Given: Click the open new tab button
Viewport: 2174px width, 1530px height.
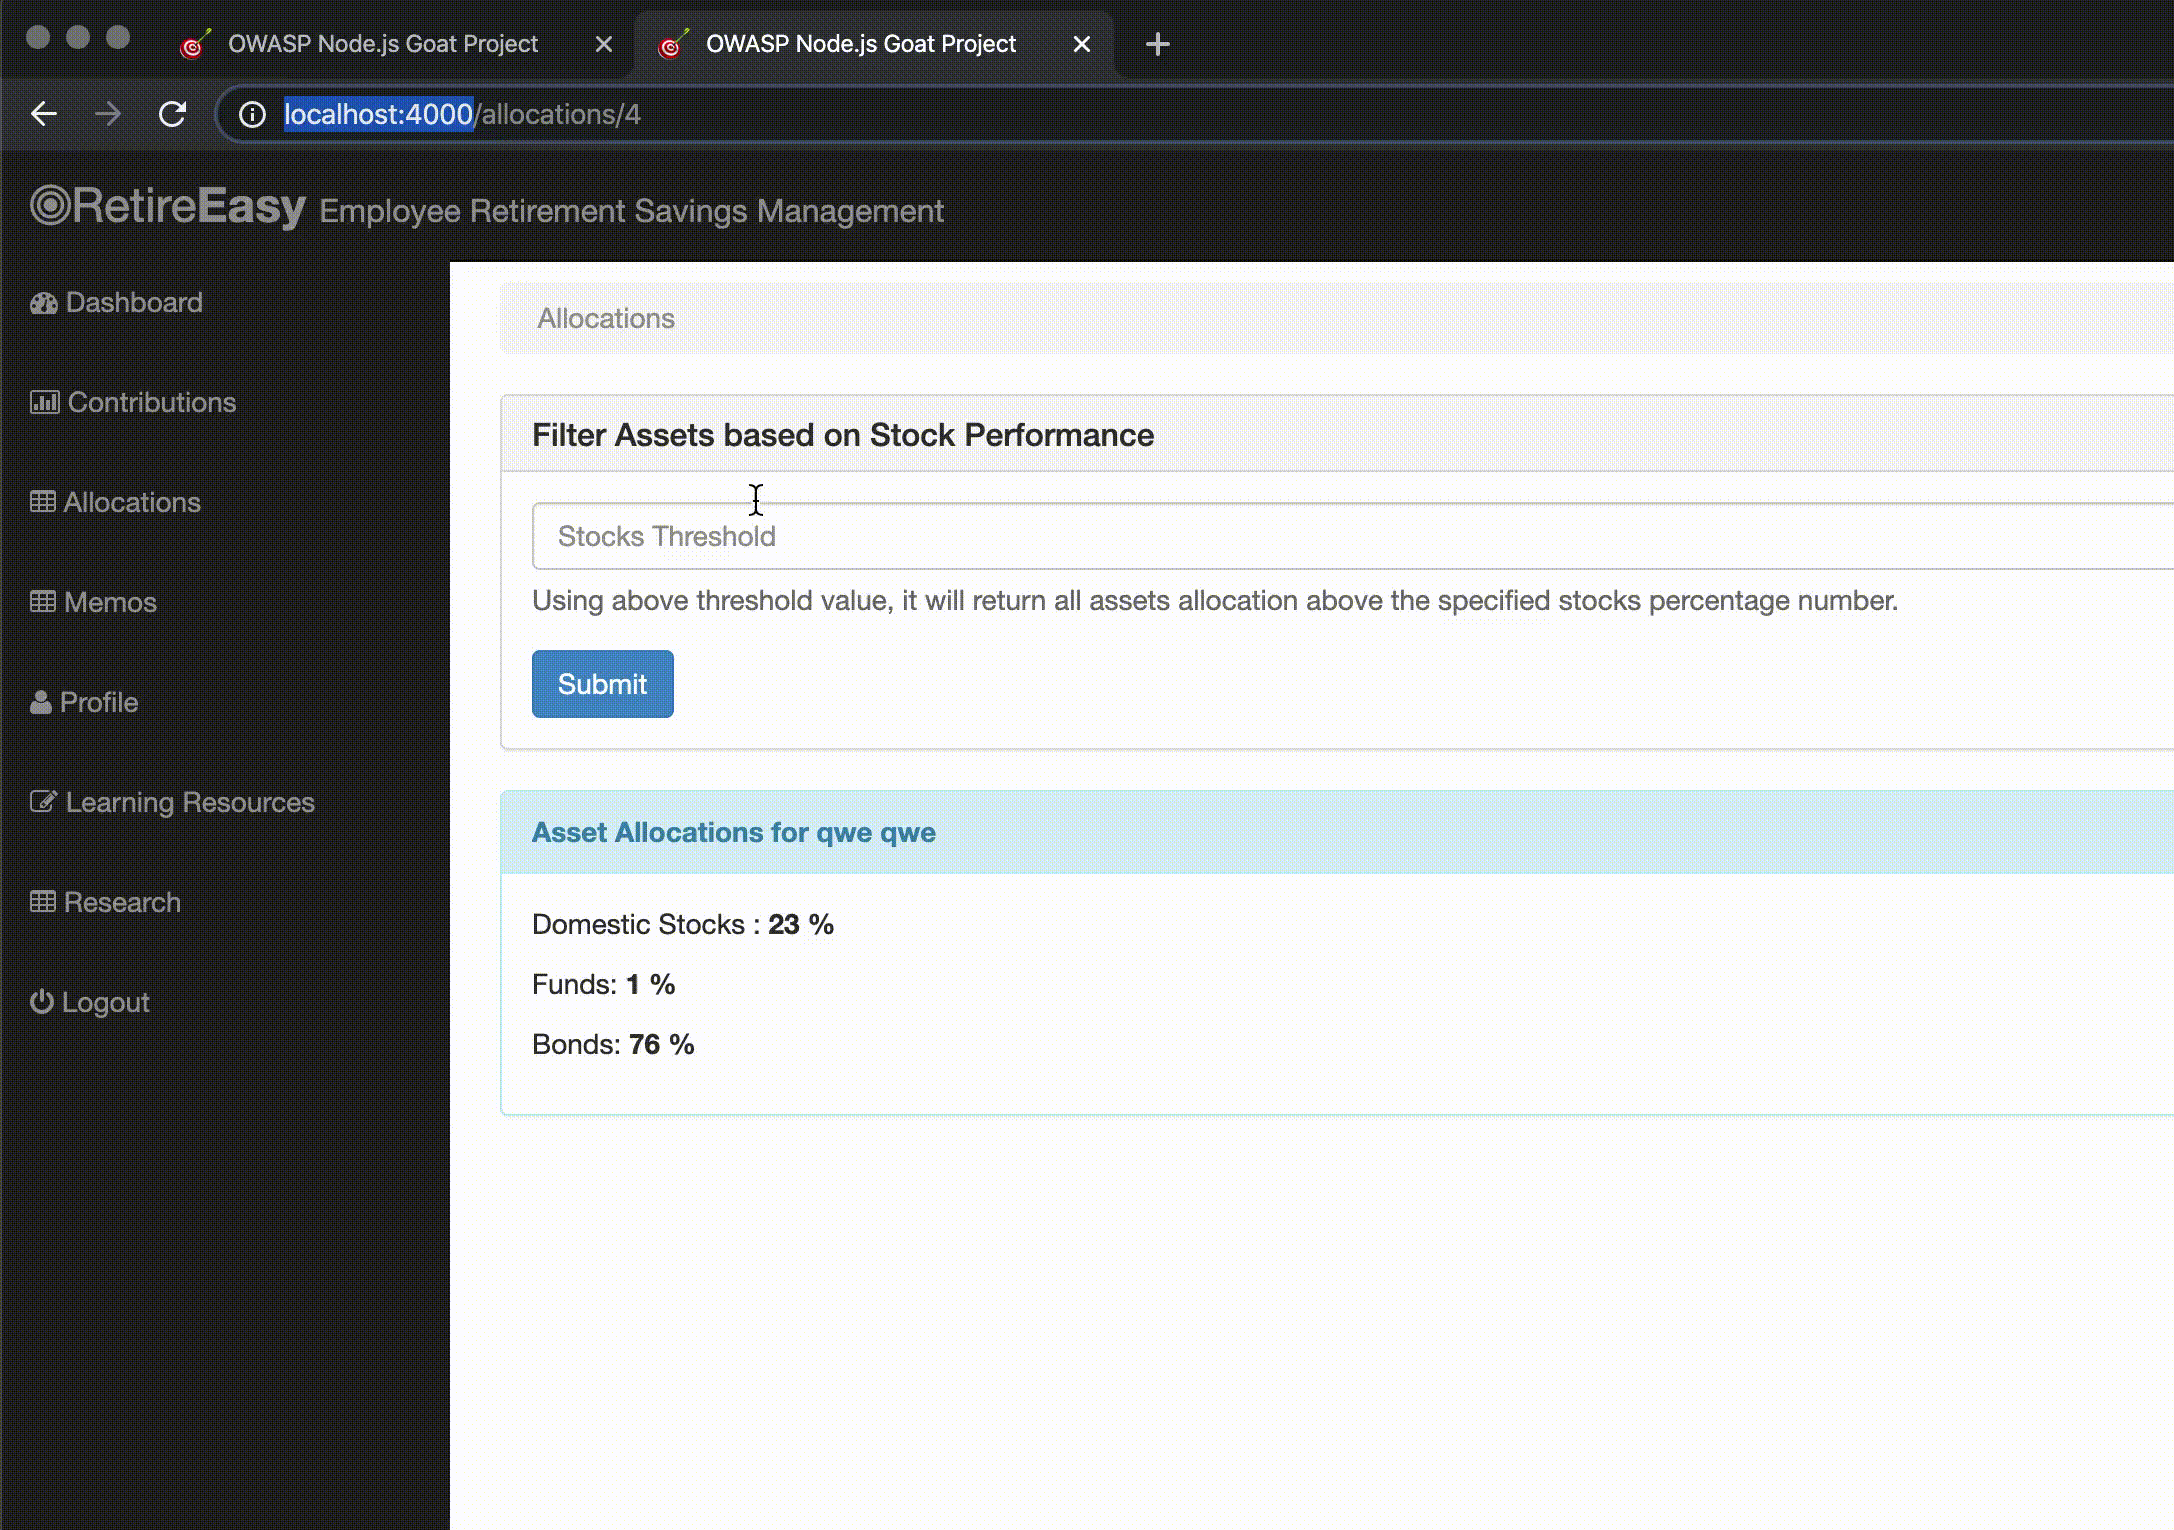Looking at the screenshot, I should coord(1157,43).
